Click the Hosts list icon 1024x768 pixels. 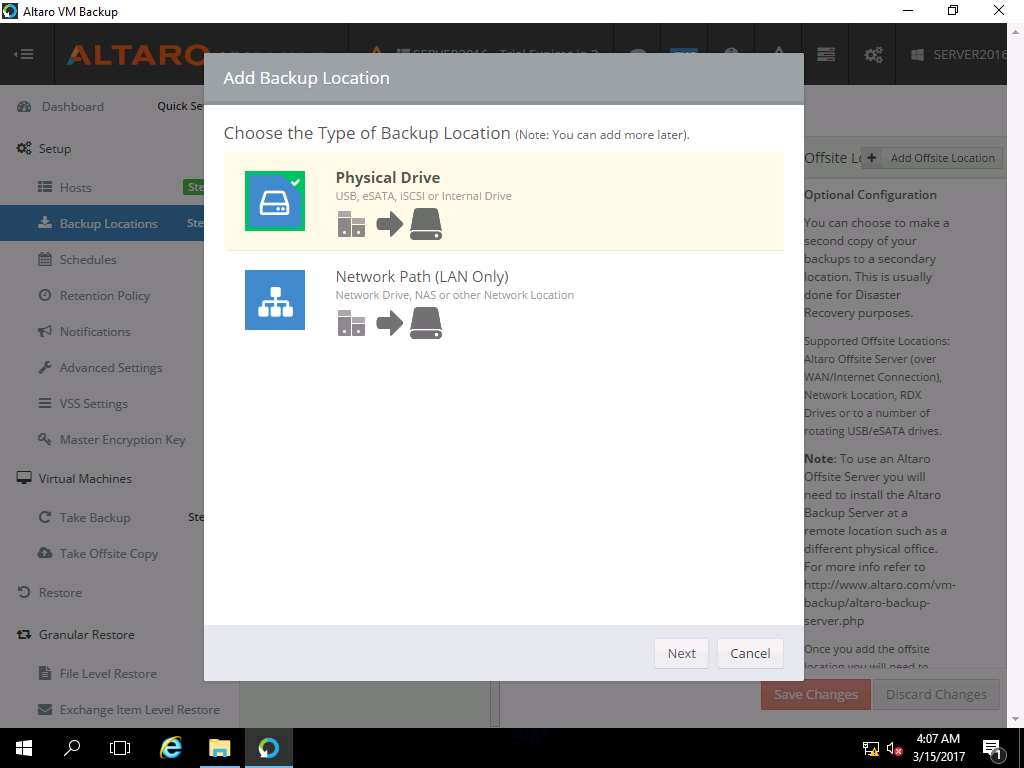[x=45, y=187]
